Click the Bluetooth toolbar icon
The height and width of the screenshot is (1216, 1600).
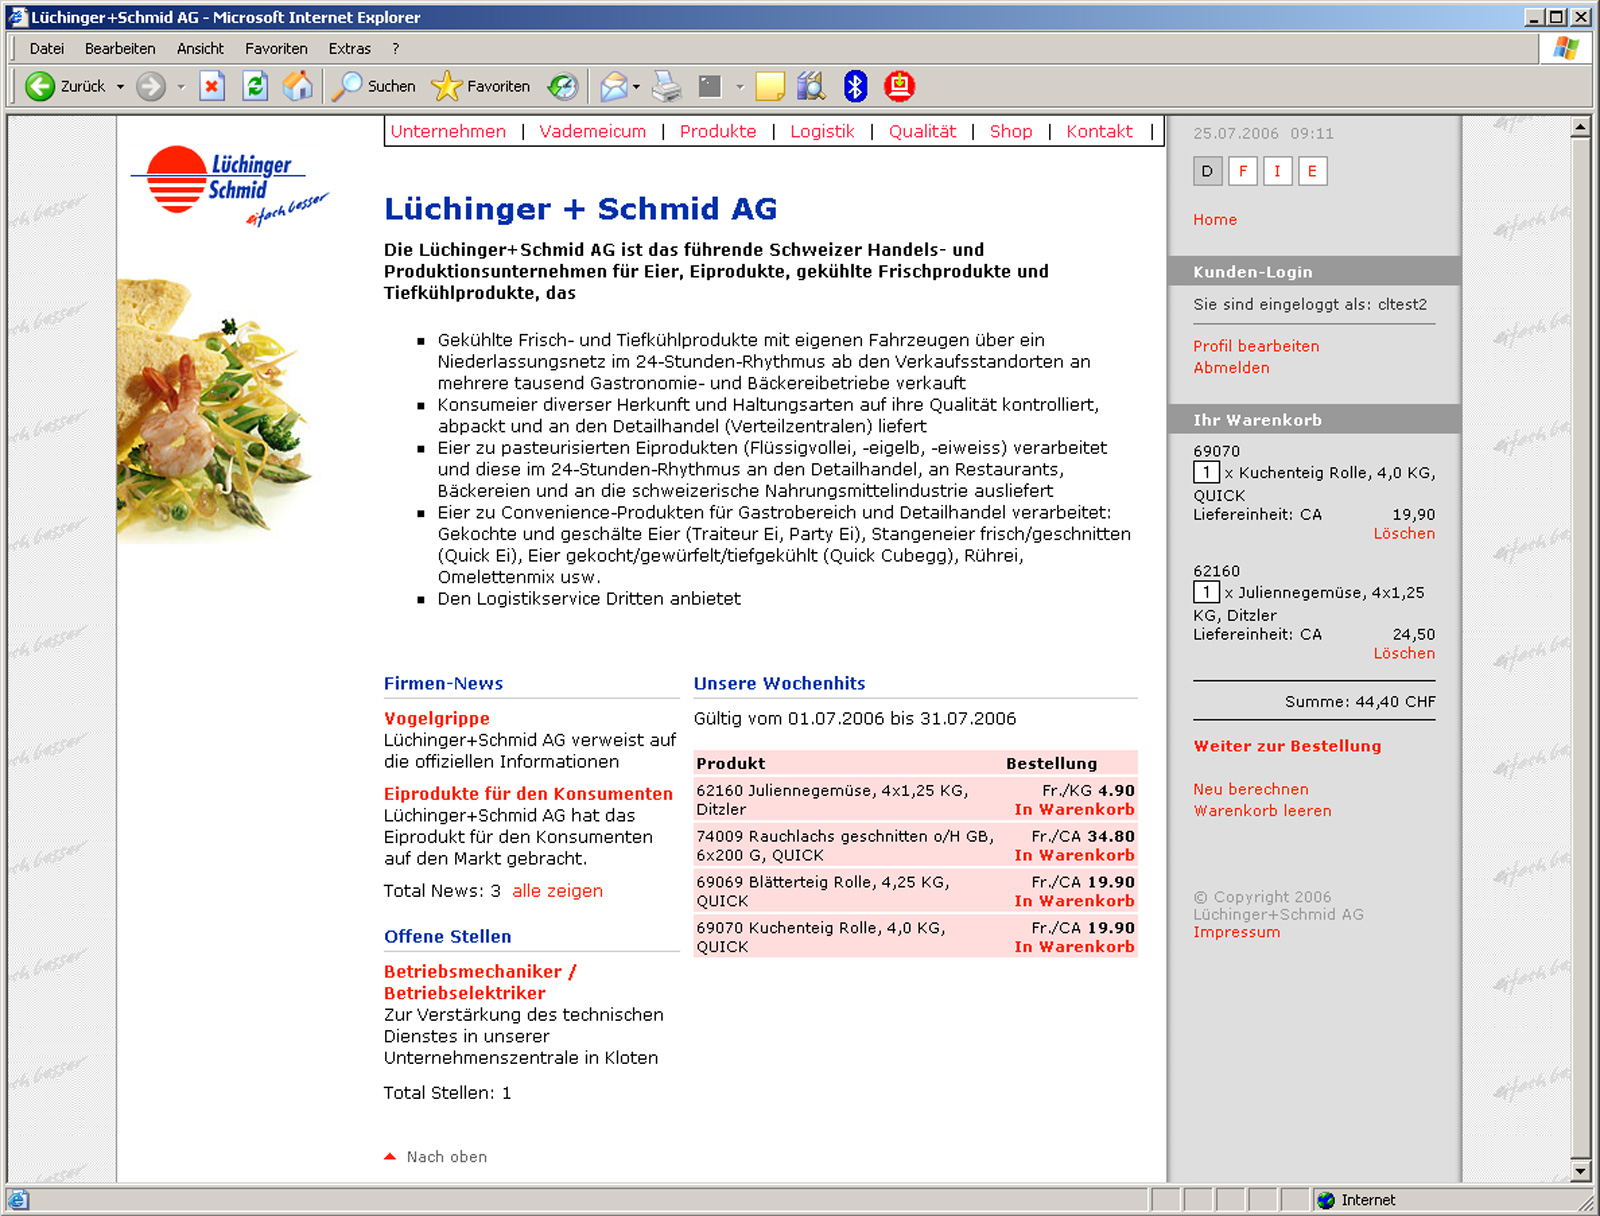855,87
